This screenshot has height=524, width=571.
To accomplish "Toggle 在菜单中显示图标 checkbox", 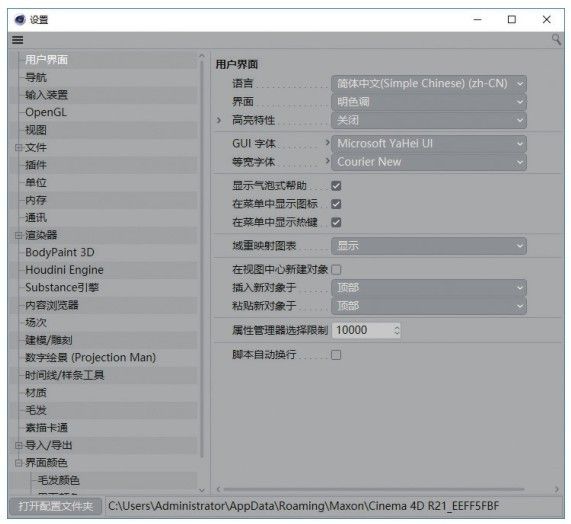I will pyautogui.click(x=336, y=204).
